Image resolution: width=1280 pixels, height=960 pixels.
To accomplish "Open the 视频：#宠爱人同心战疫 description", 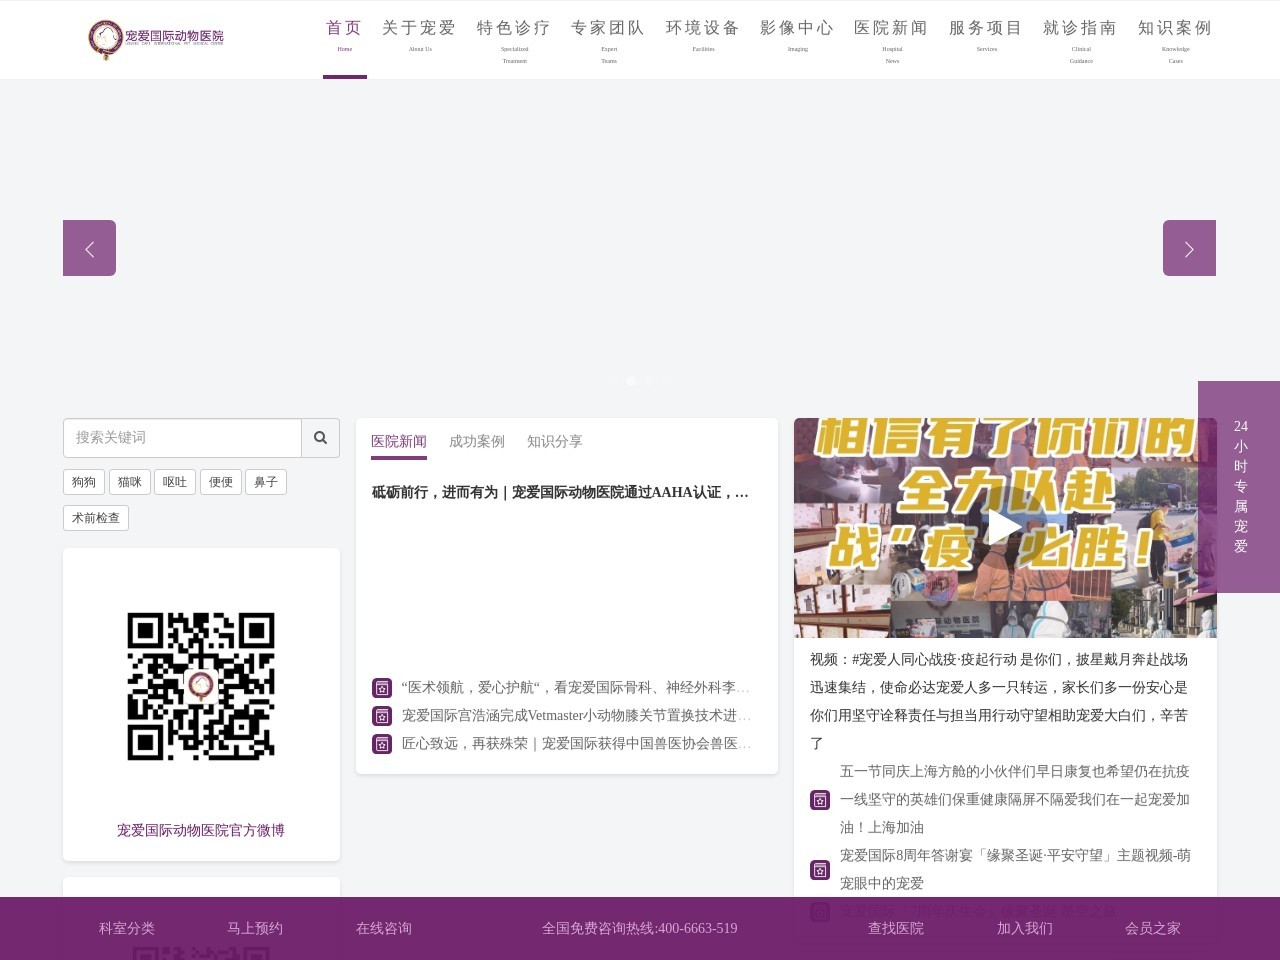I will [1000, 702].
